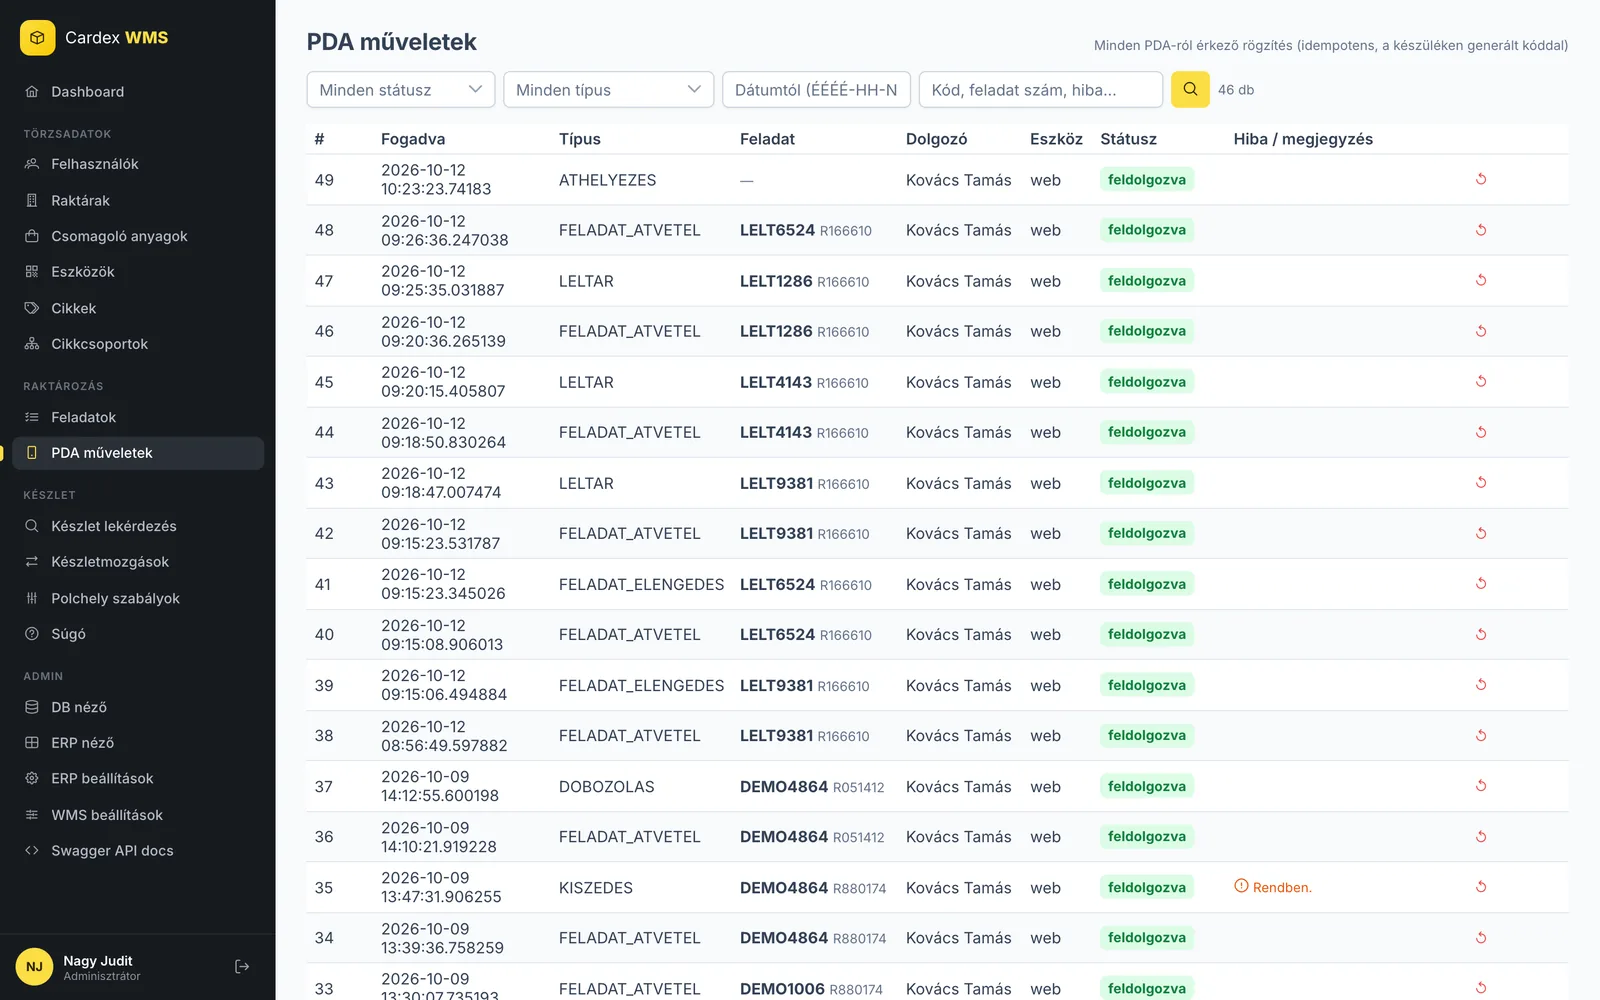1600x1000 pixels.
Task: Click retry icon for row 41 FELADAT_ELENGEDES
Action: pyautogui.click(x=1481, y=583)
